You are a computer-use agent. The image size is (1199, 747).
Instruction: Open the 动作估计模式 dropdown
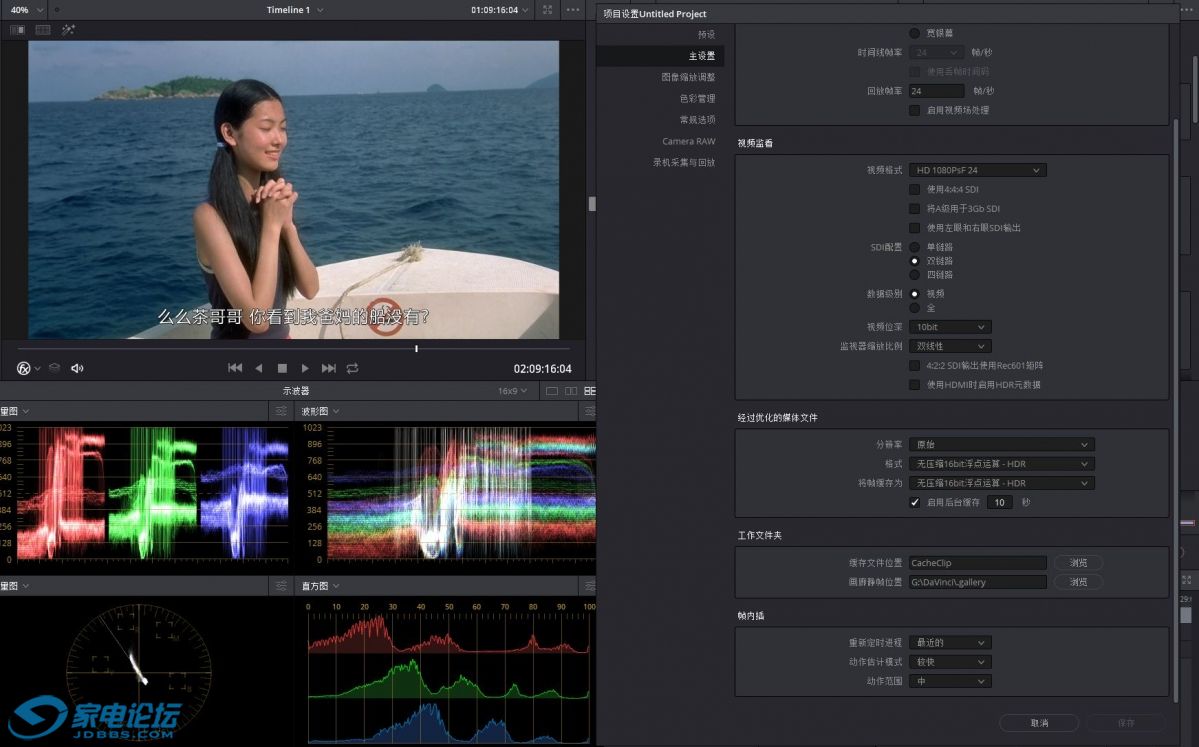click(950, 662)
